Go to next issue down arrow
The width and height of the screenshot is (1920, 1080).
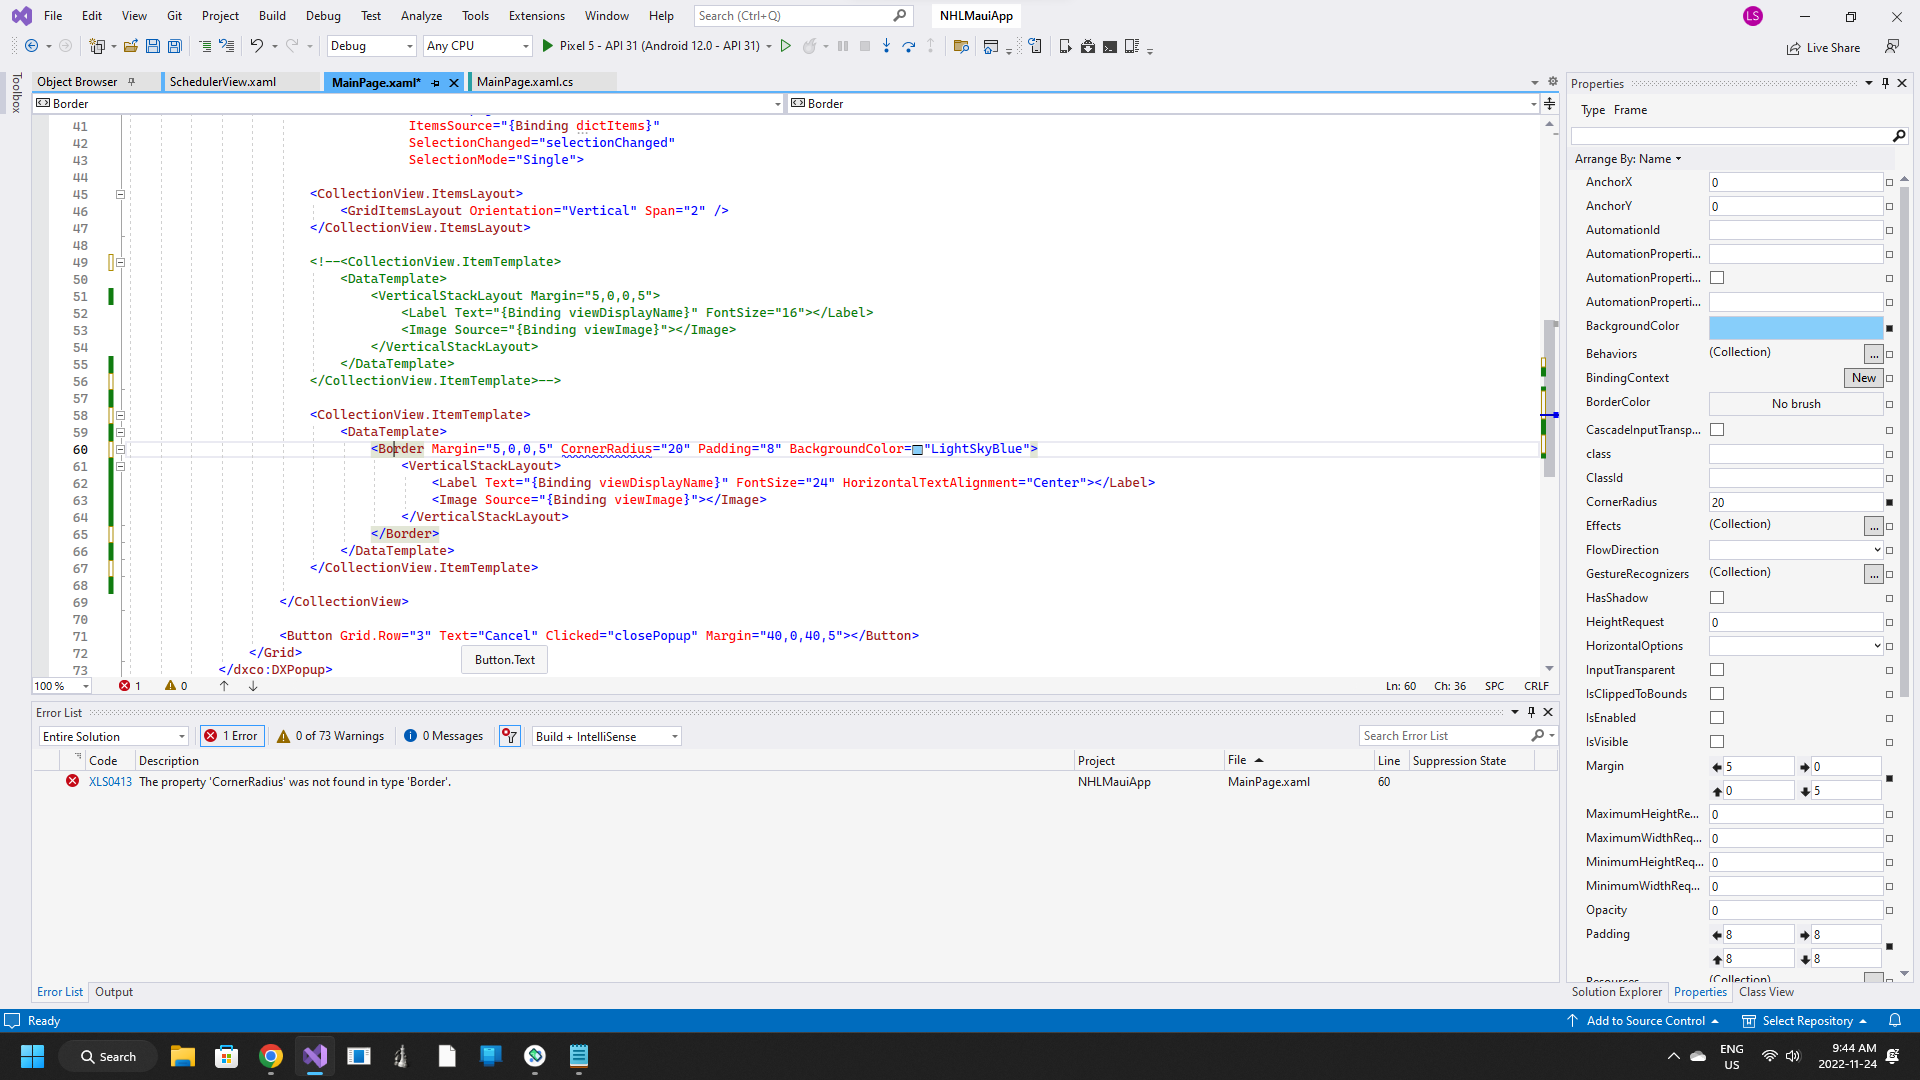tap(253, 686)
